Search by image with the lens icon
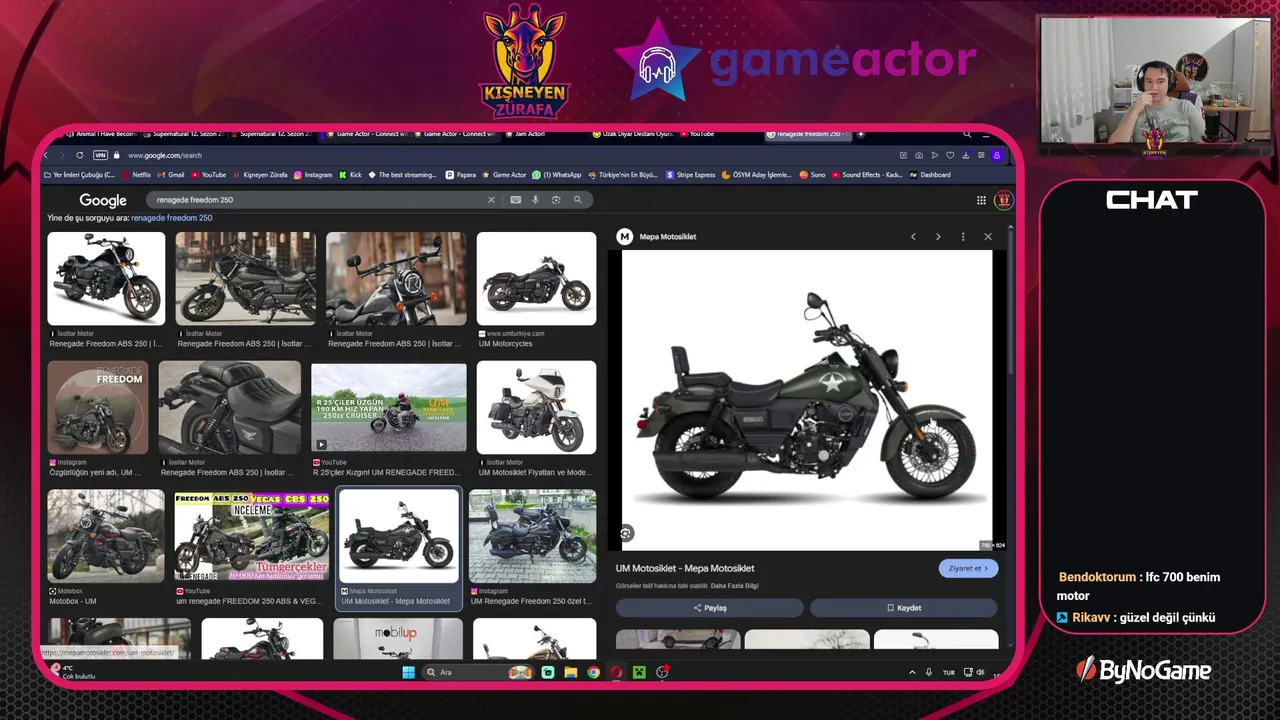 tap(556, 200)
